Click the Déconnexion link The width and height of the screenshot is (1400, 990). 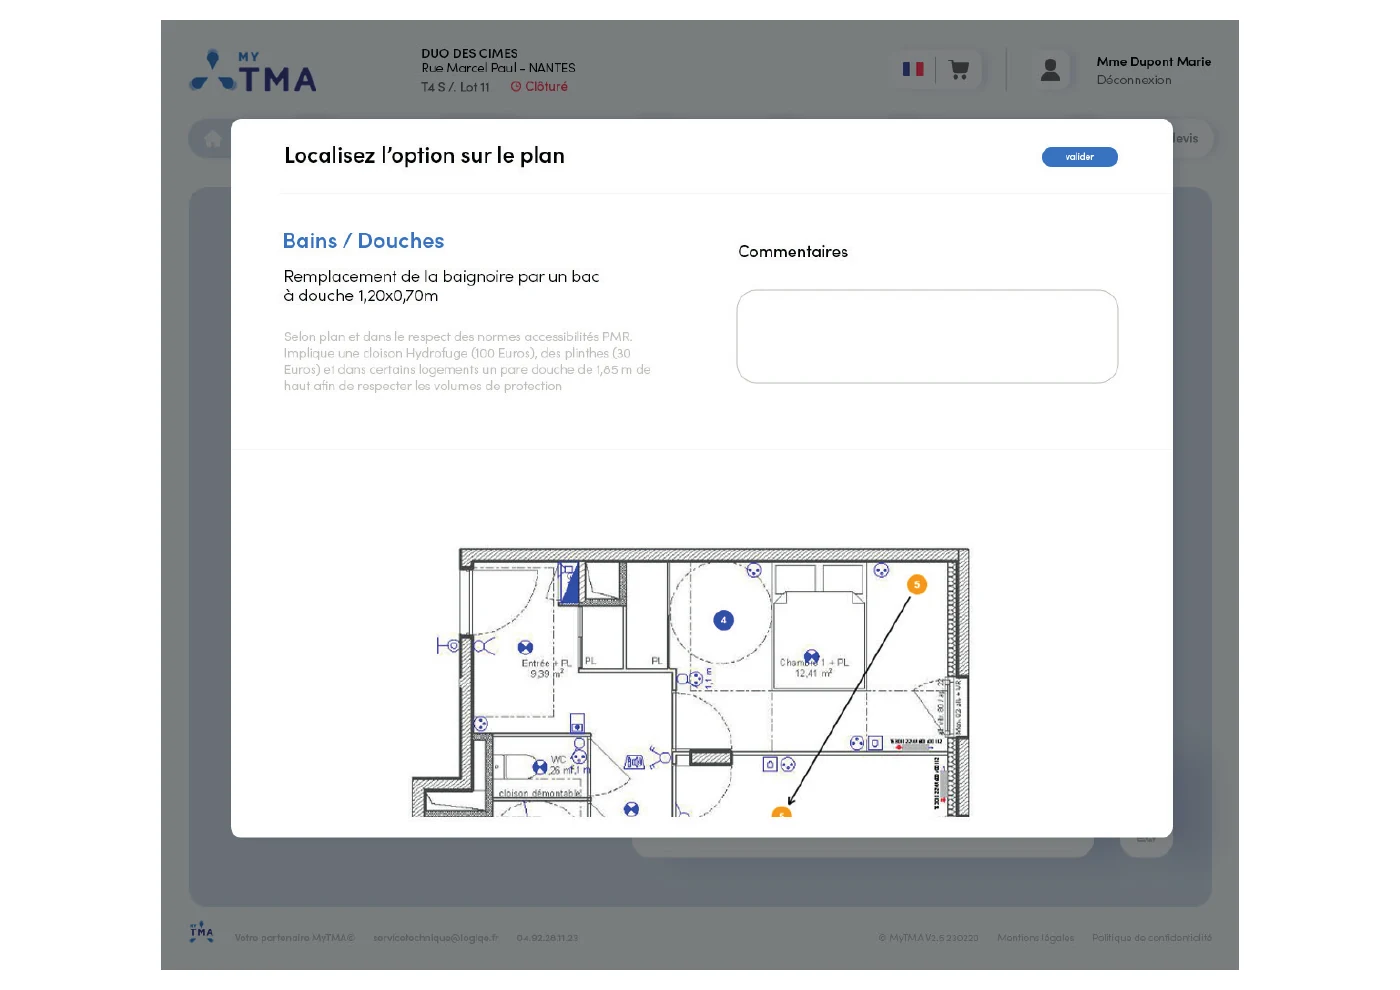1133,80
